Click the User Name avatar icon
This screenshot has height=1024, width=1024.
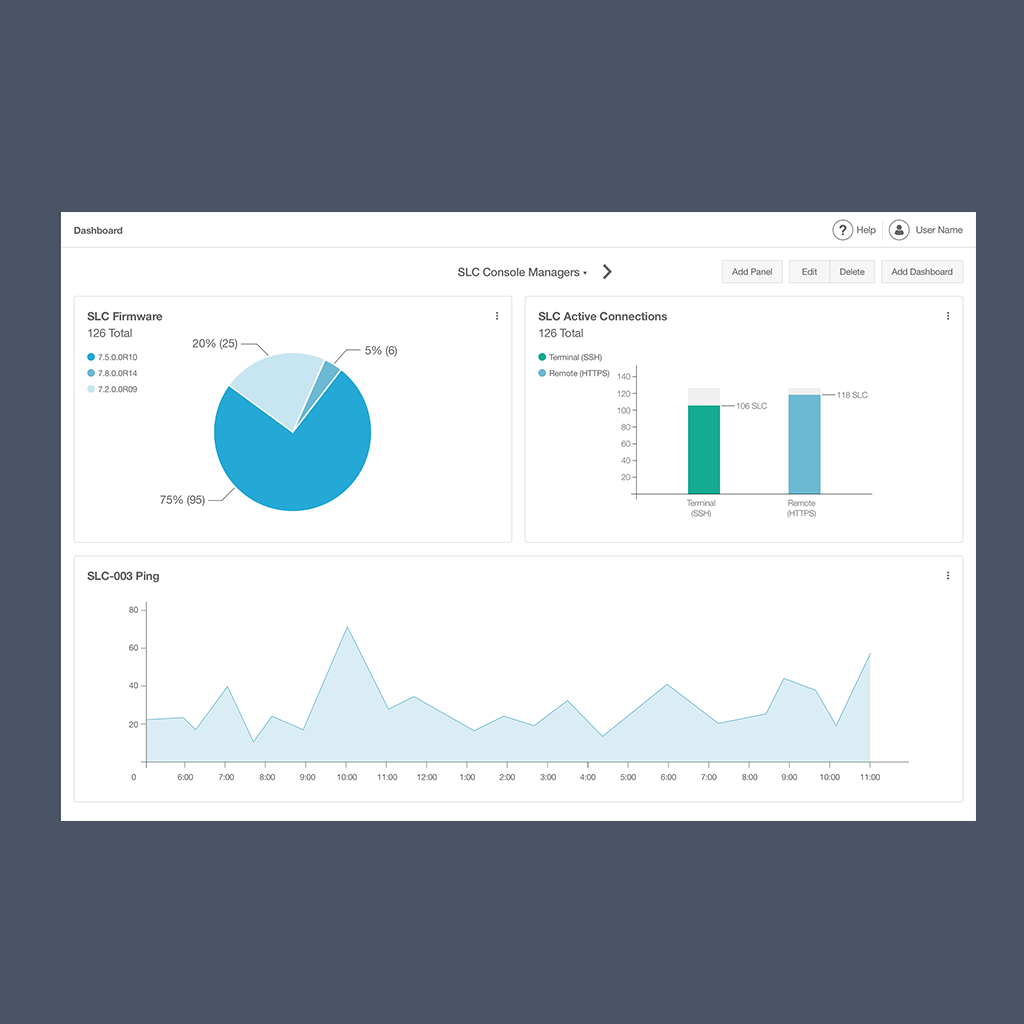(899, 230)
